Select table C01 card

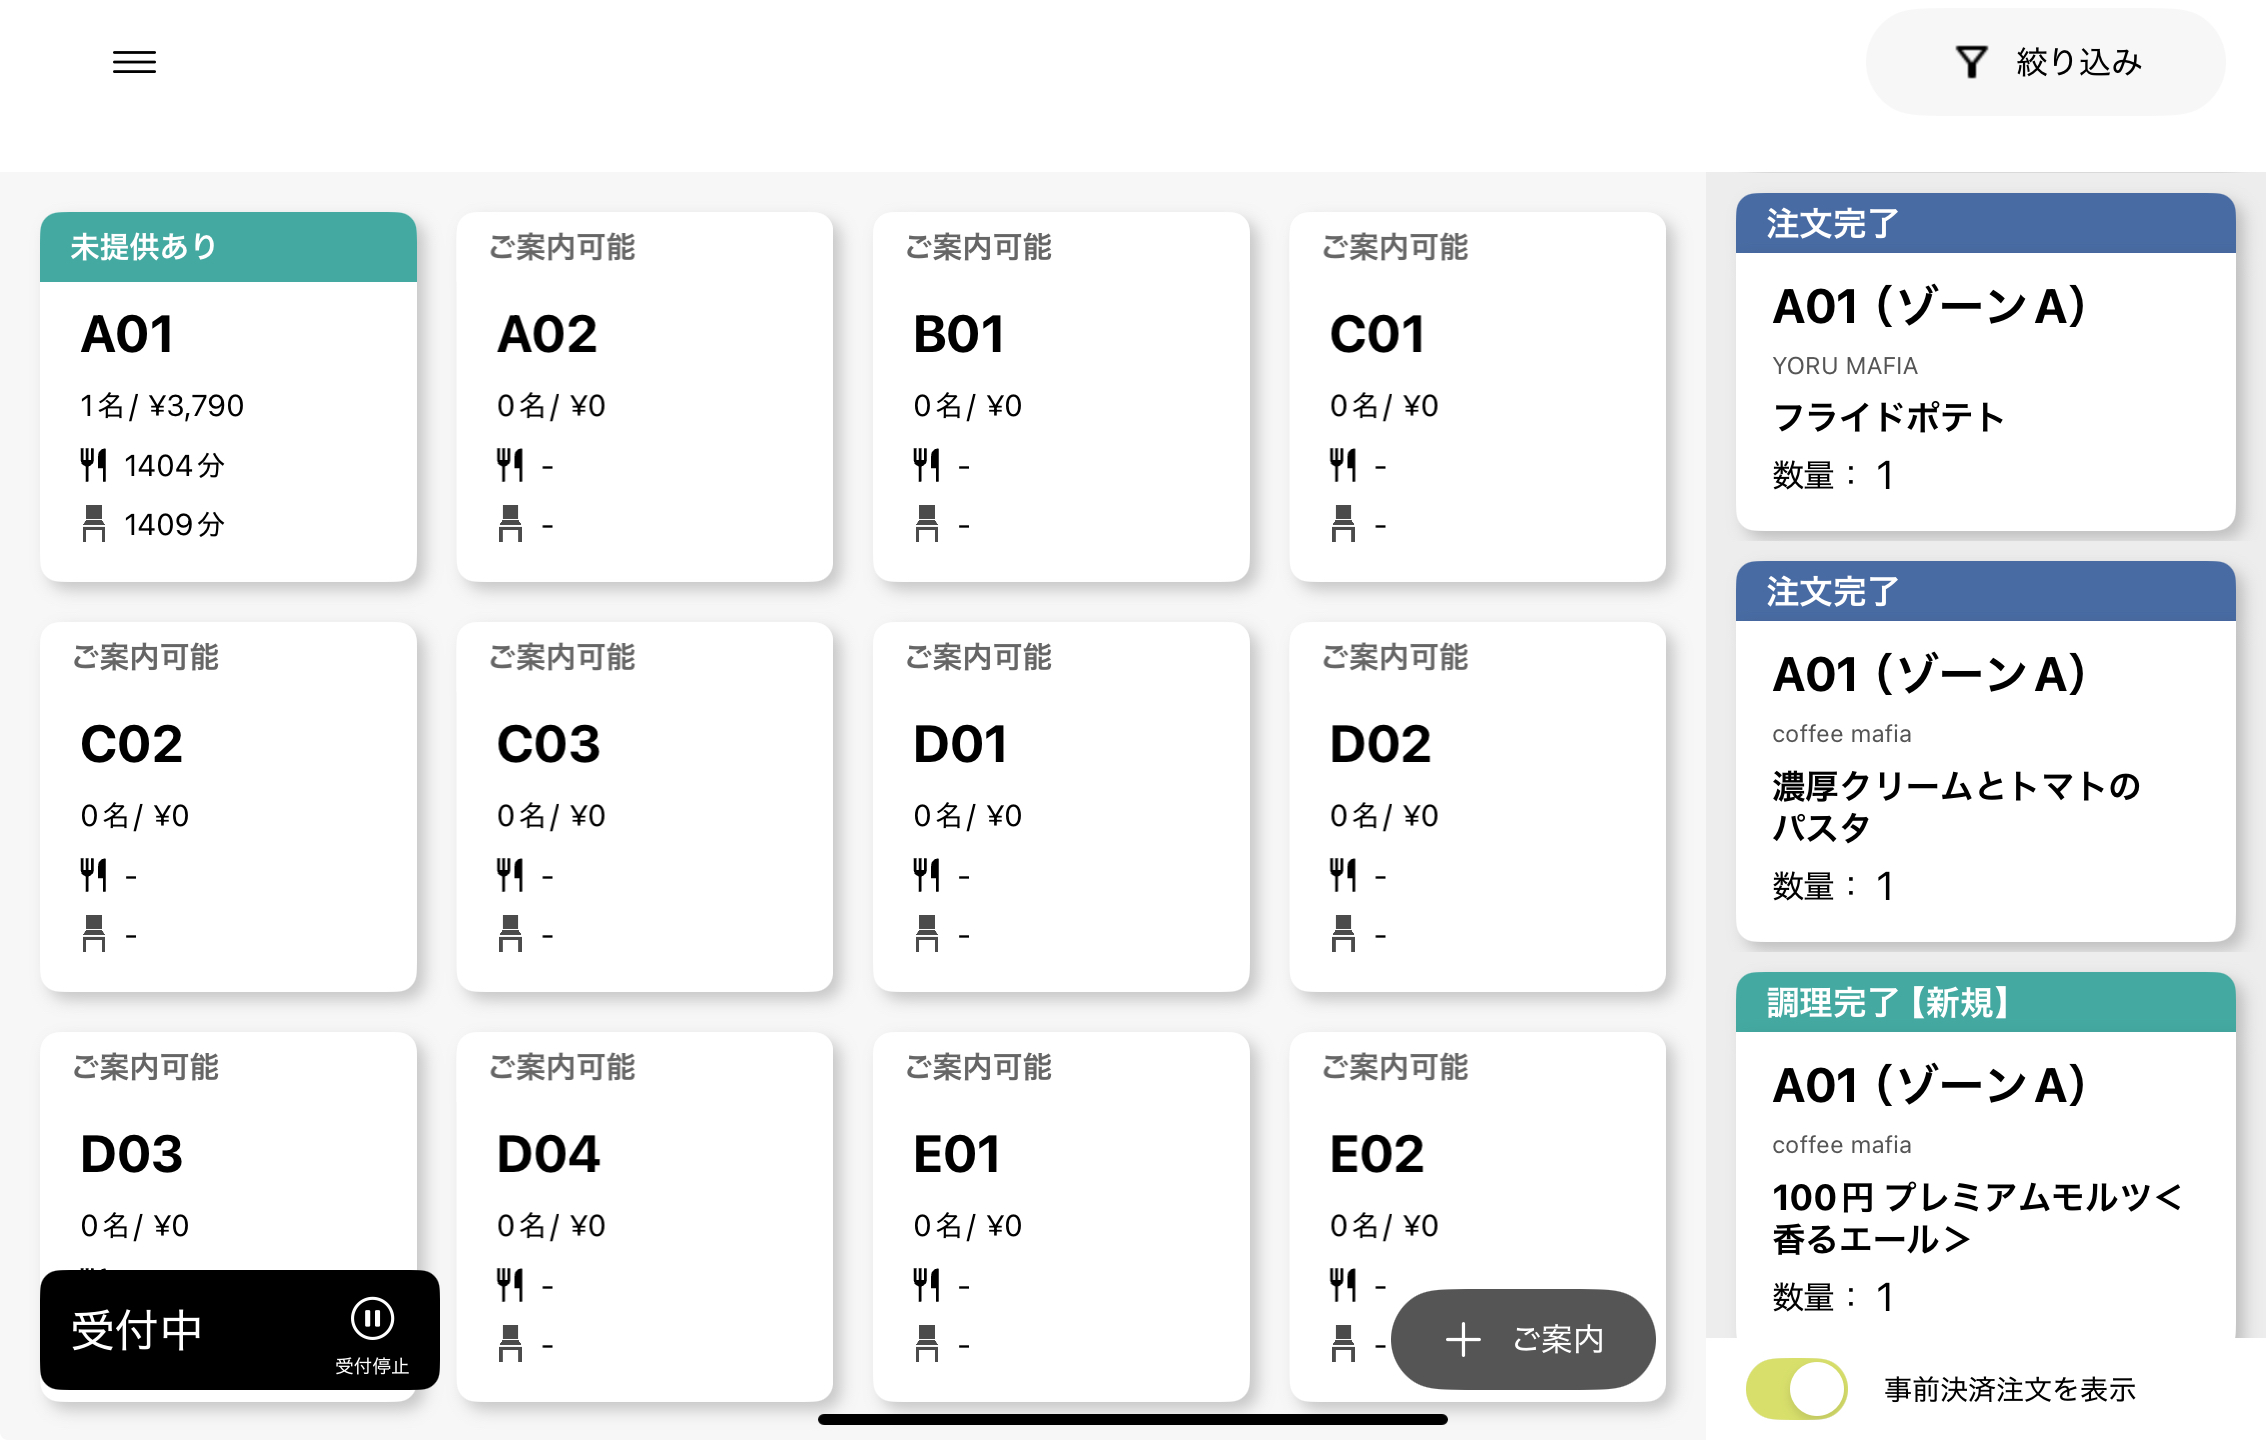[1478, 397]
